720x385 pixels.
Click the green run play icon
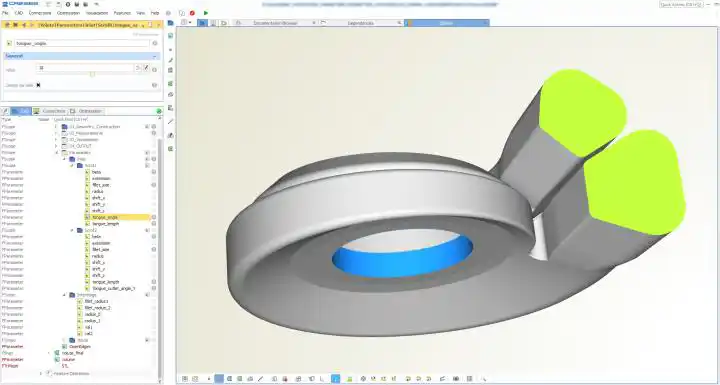click(206, 13)
